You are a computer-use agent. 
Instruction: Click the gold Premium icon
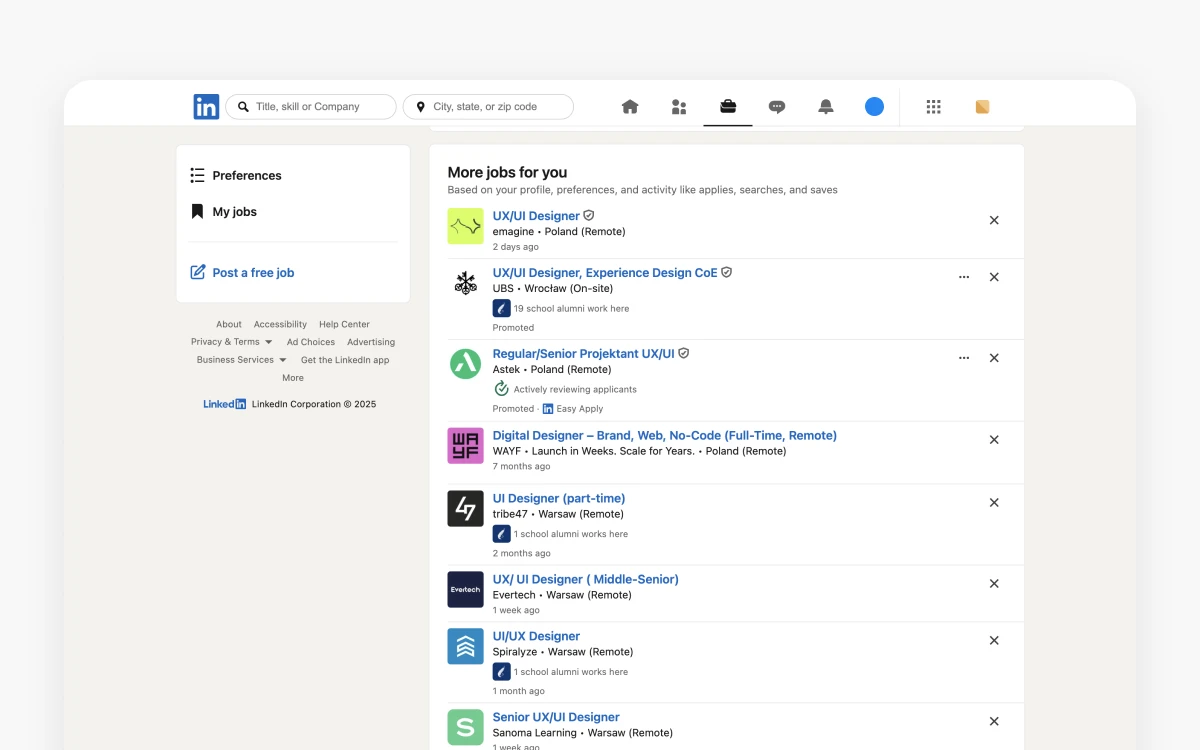[x=982, y=107]
